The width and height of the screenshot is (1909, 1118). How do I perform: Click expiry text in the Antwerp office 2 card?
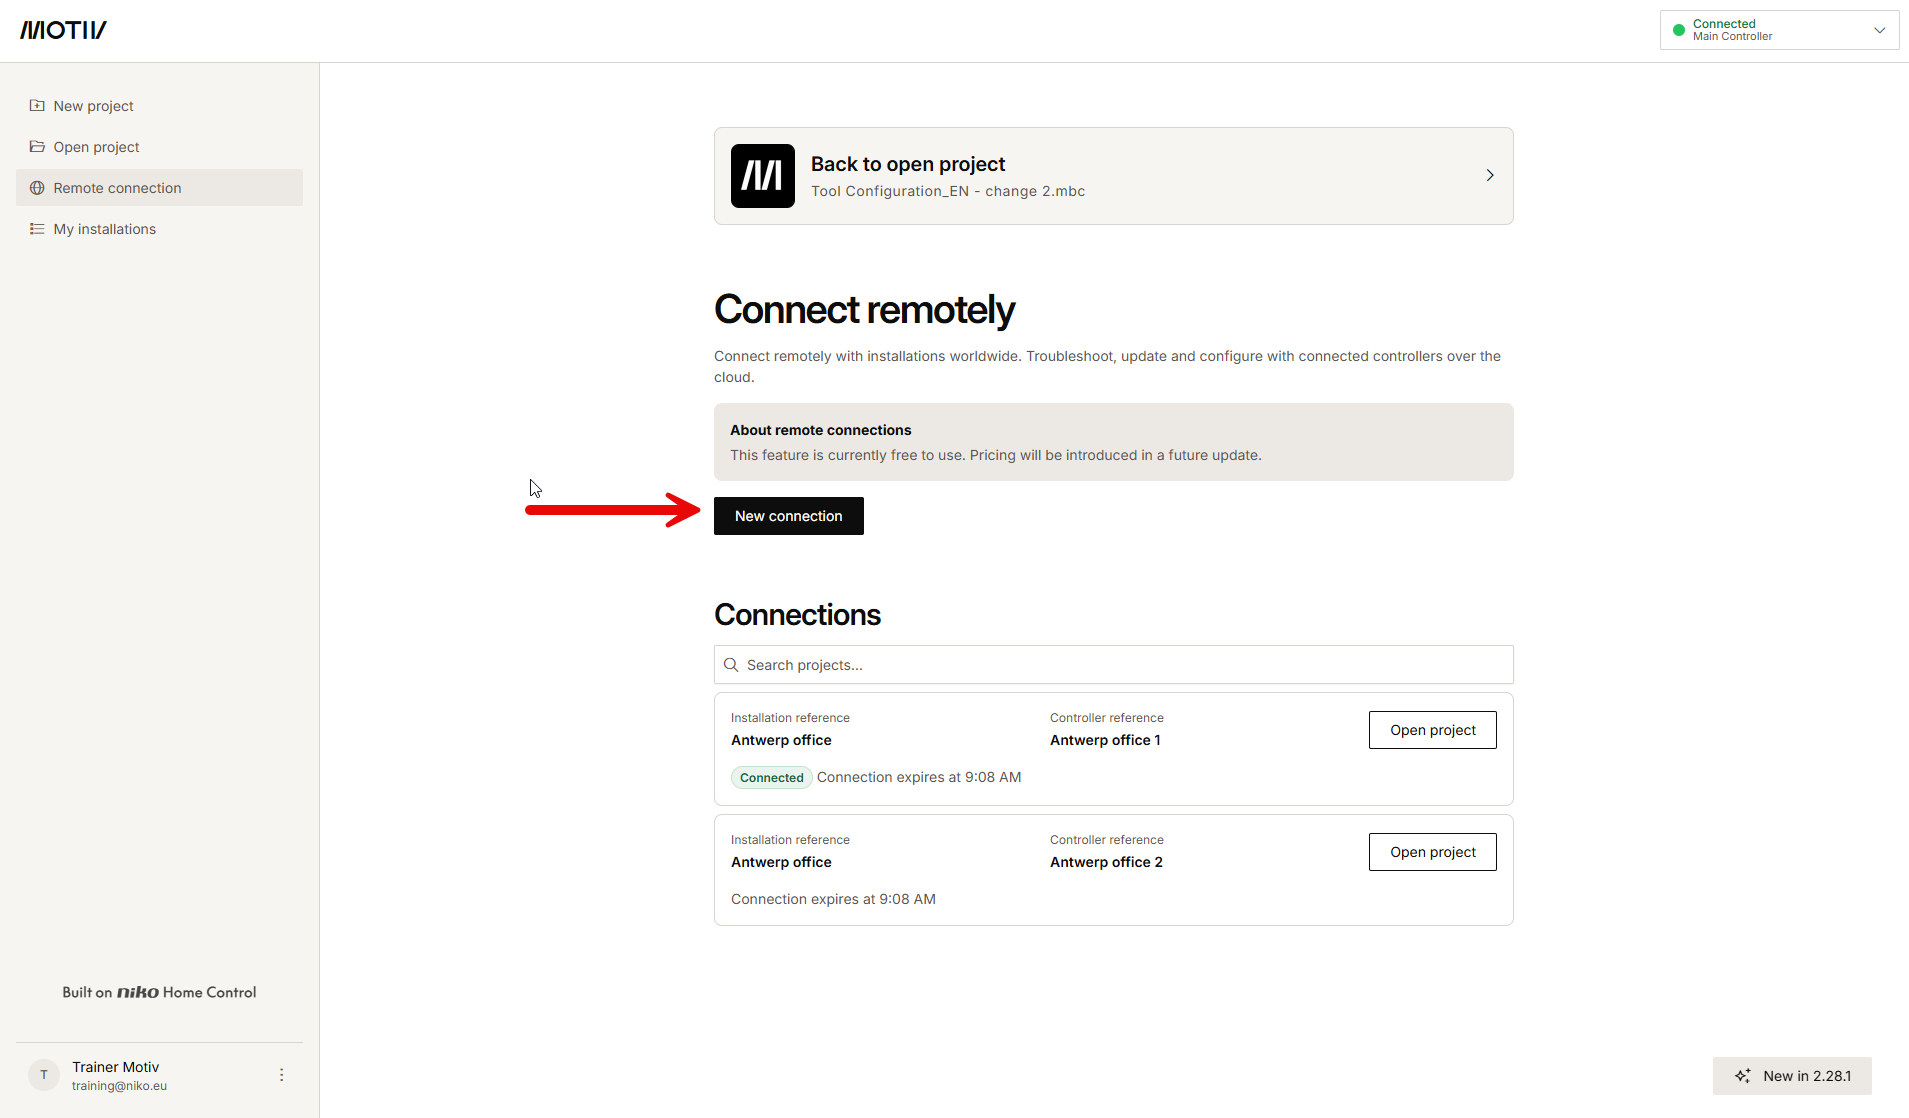pos(833,899)
